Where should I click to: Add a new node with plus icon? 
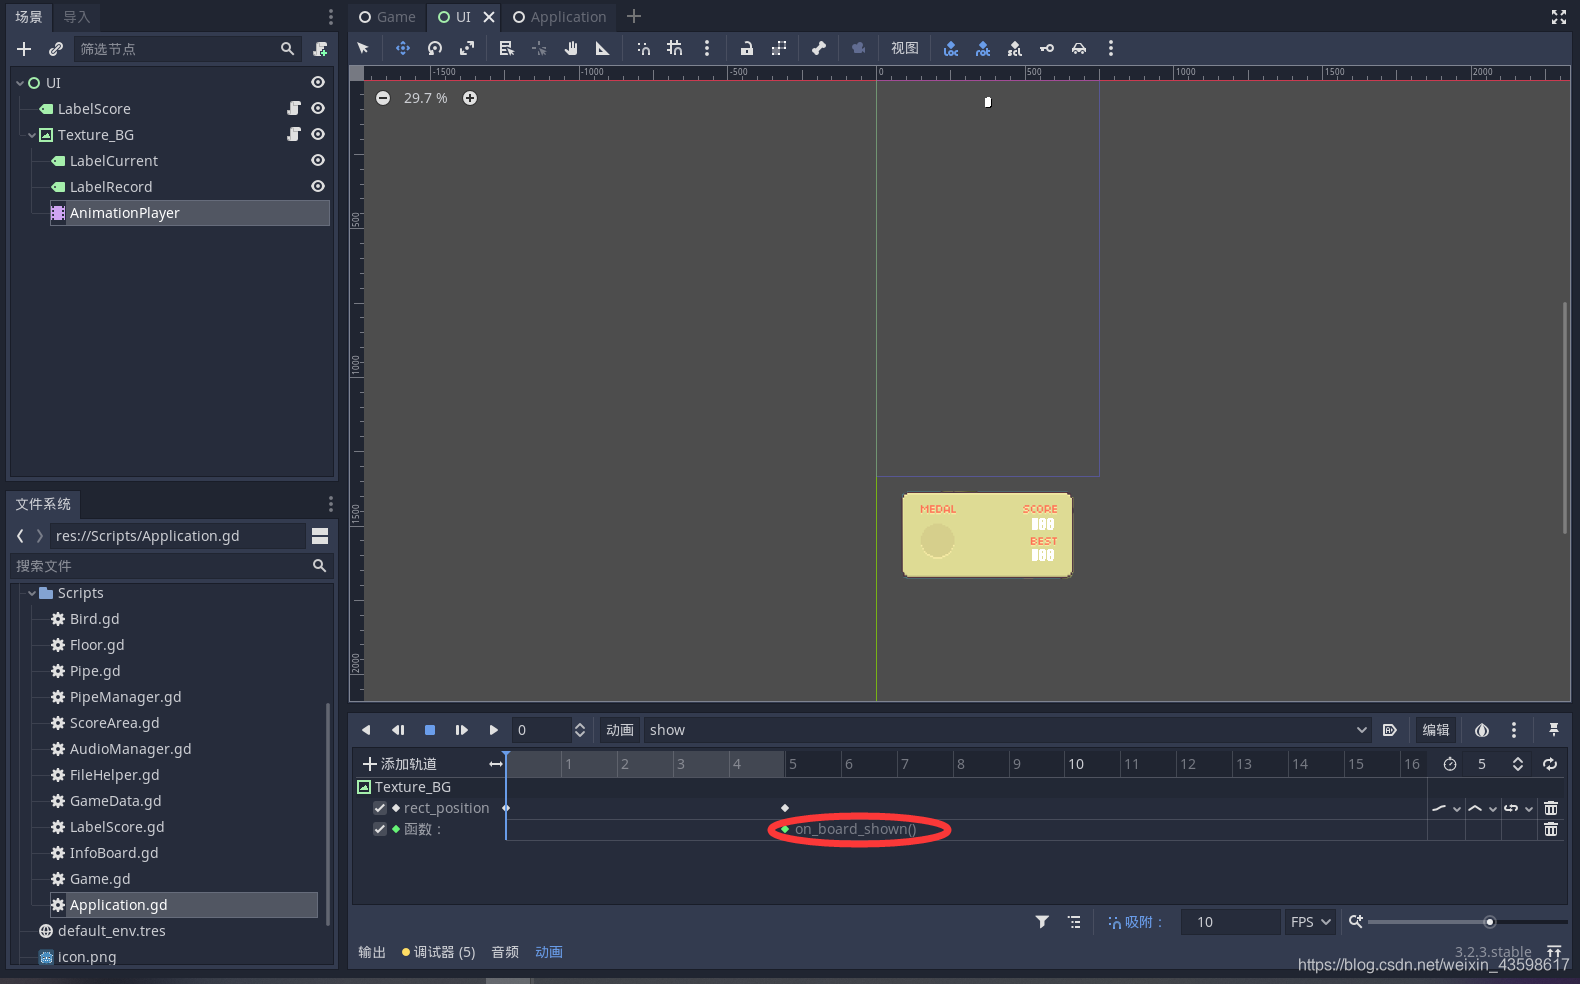click(x=24, y=49)
